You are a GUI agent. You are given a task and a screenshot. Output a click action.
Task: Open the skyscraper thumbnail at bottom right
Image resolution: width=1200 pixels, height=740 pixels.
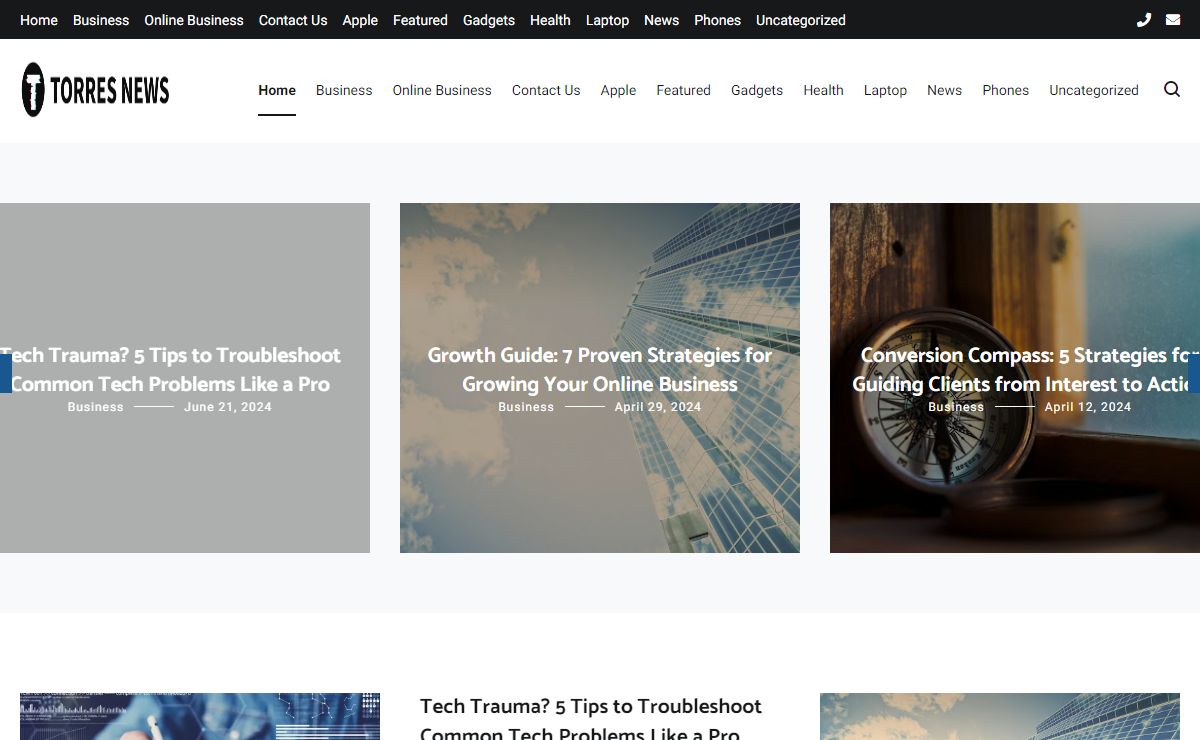1000,716
